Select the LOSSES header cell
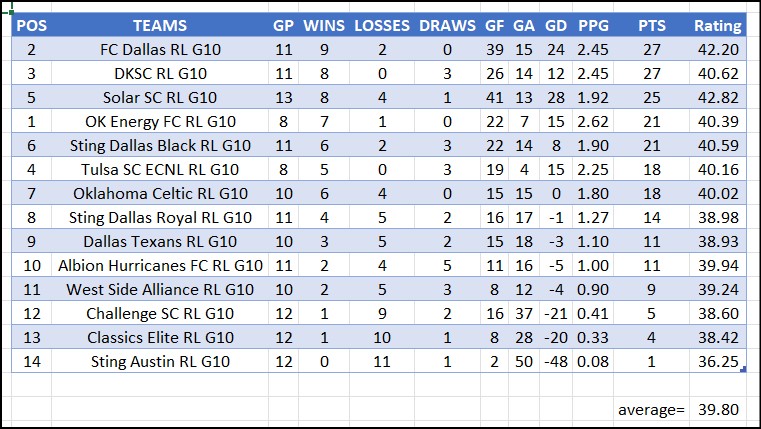Screen dimensions: 761x429 pos(381,25)
